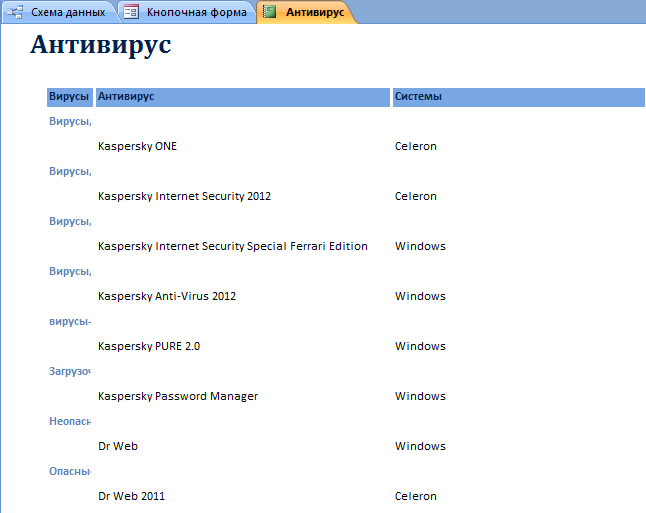
Task: Click the Кнопочная форма form icon
Action: [131, 12]
